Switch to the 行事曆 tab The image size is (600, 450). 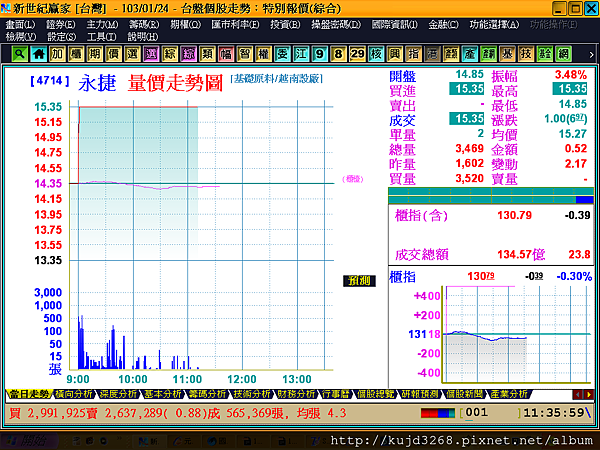coord(336,394)
